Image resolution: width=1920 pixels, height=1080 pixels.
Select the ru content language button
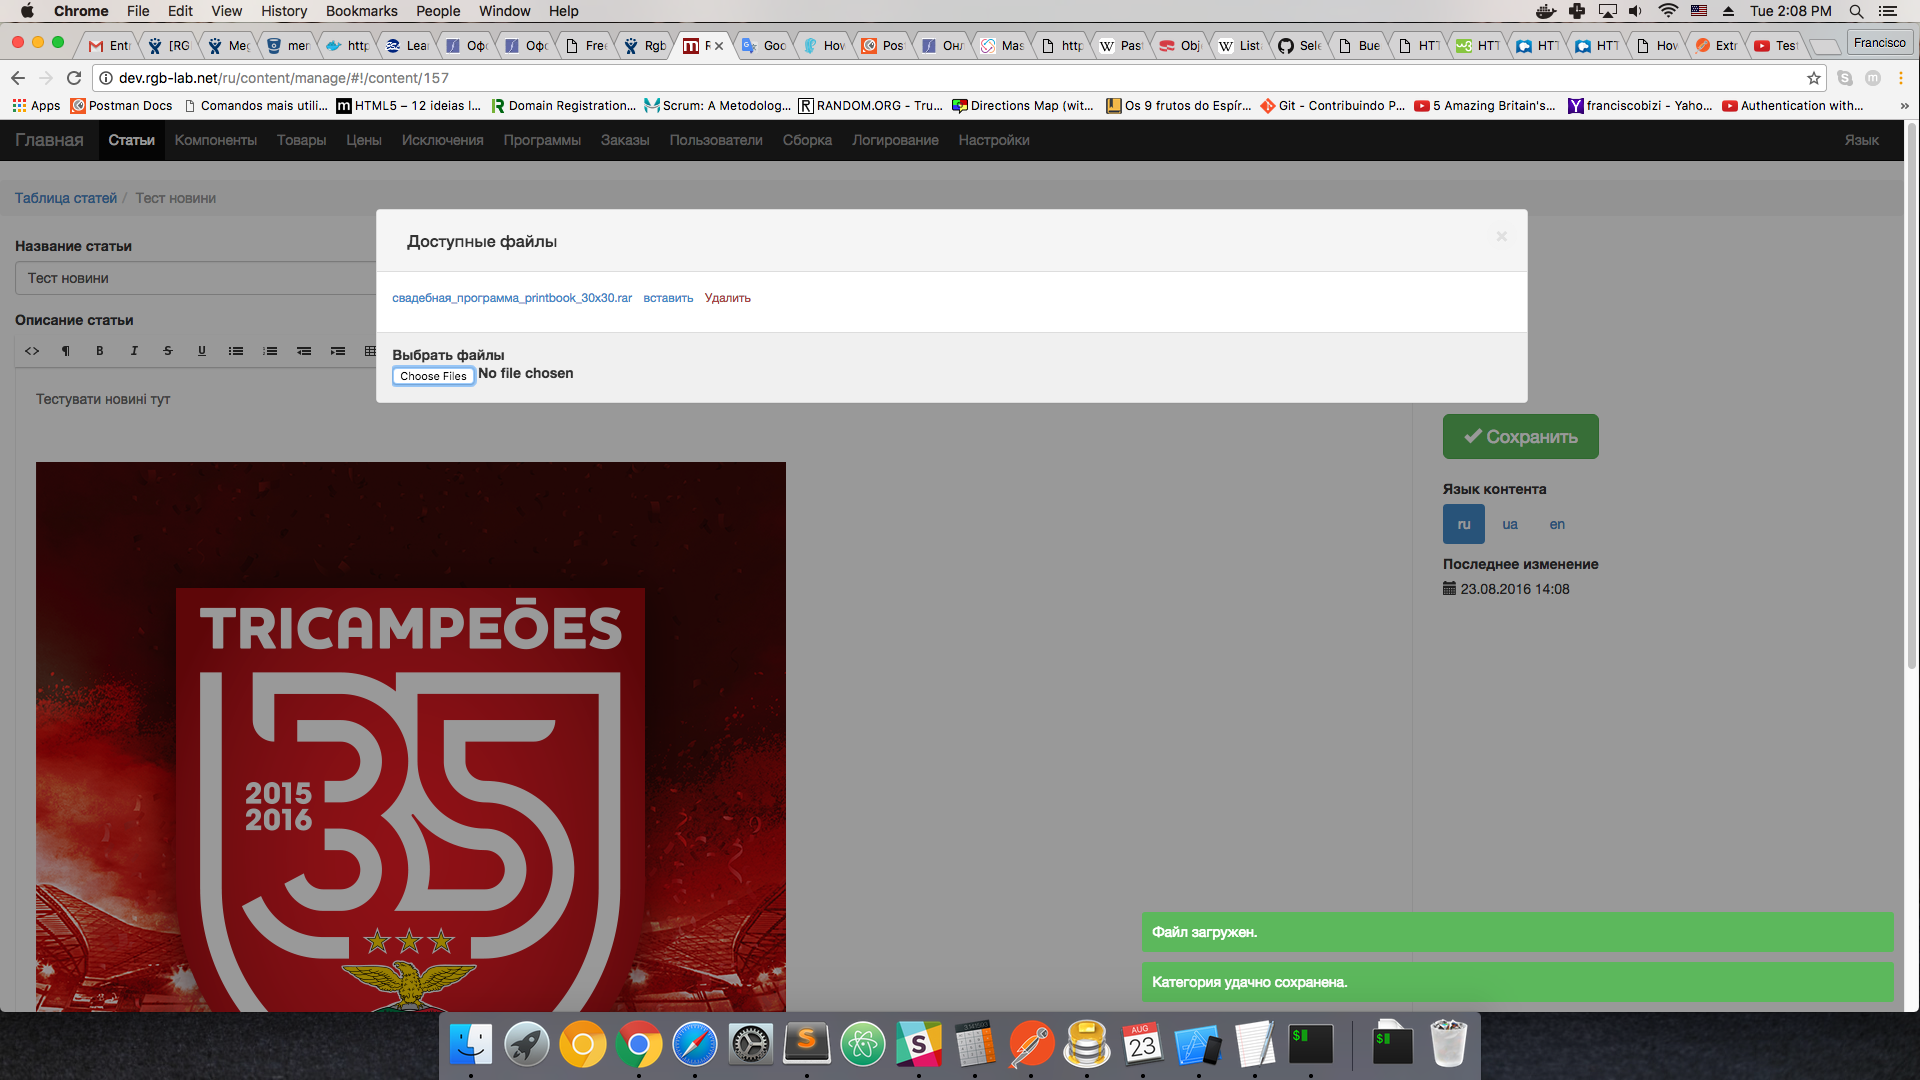(x=1463, y=524)
